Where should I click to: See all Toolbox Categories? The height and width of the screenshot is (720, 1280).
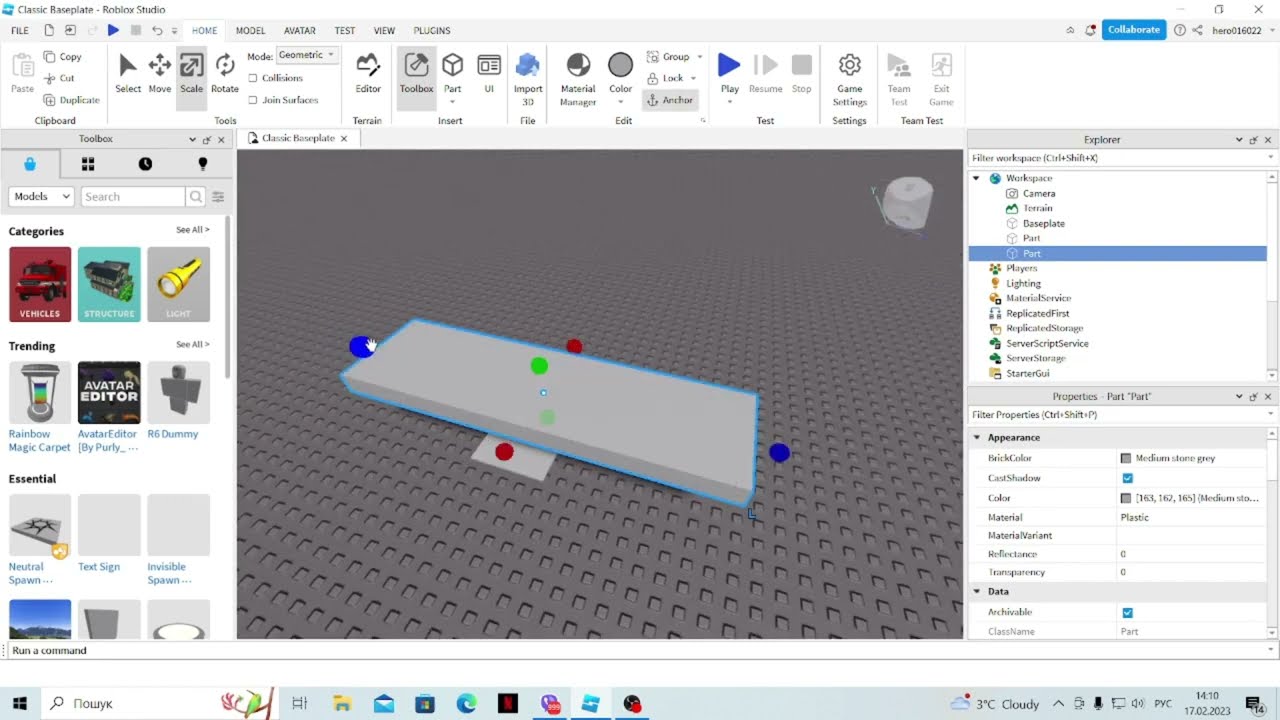click(192, 230)
